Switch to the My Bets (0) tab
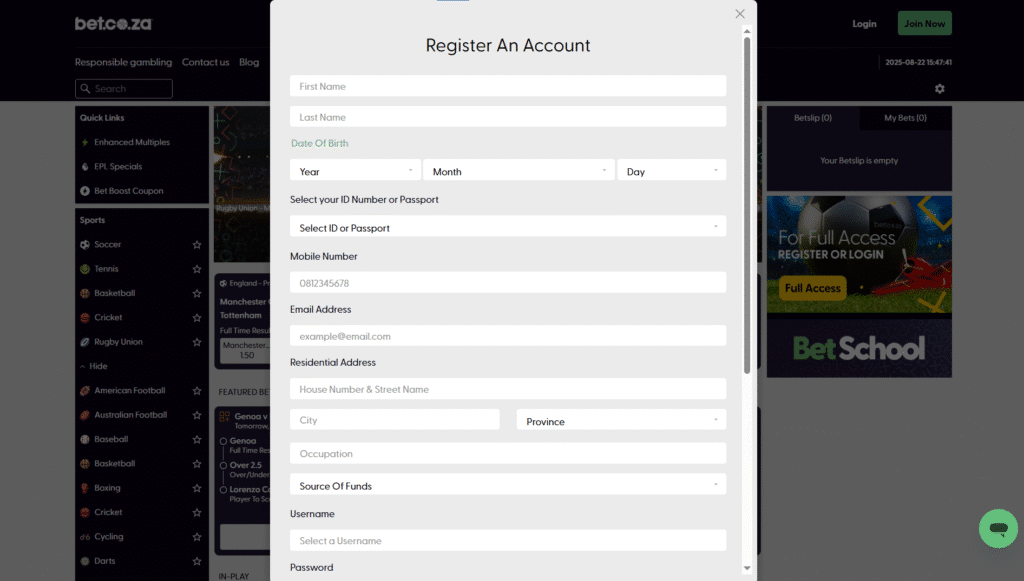Viewport: 1024px width, 581px height. [x=905, y=118]
